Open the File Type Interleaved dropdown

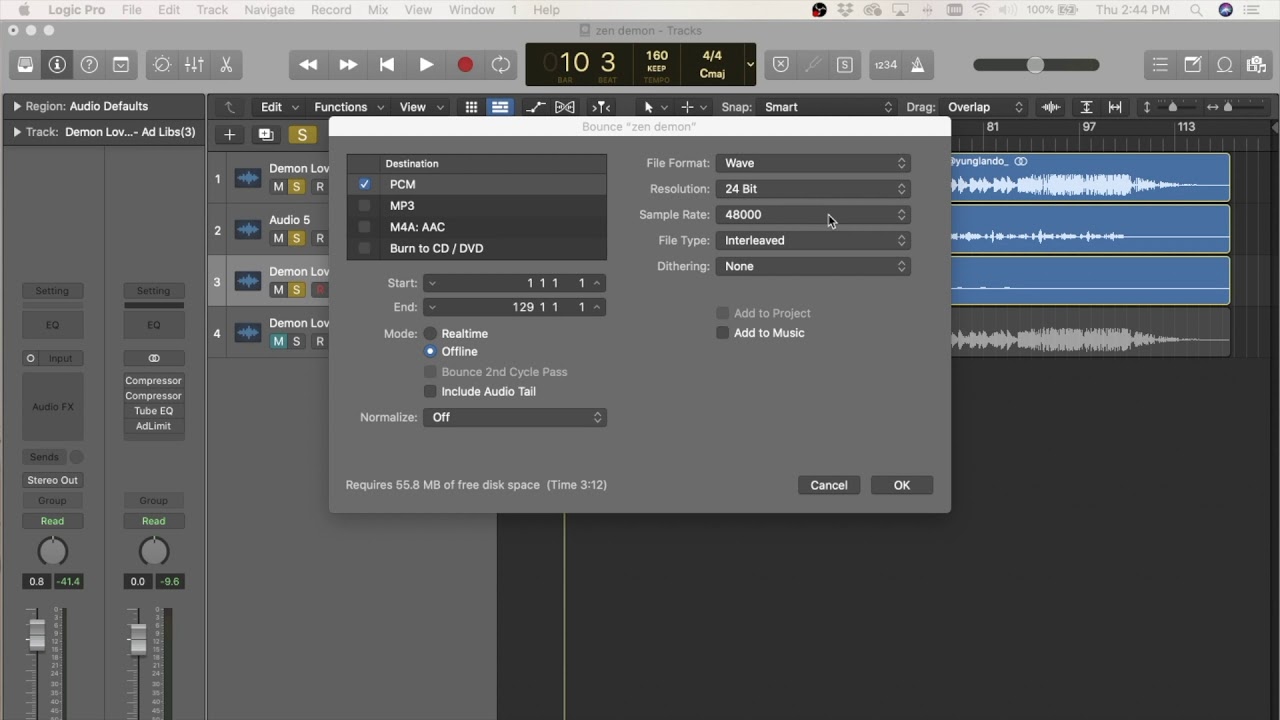812,241
